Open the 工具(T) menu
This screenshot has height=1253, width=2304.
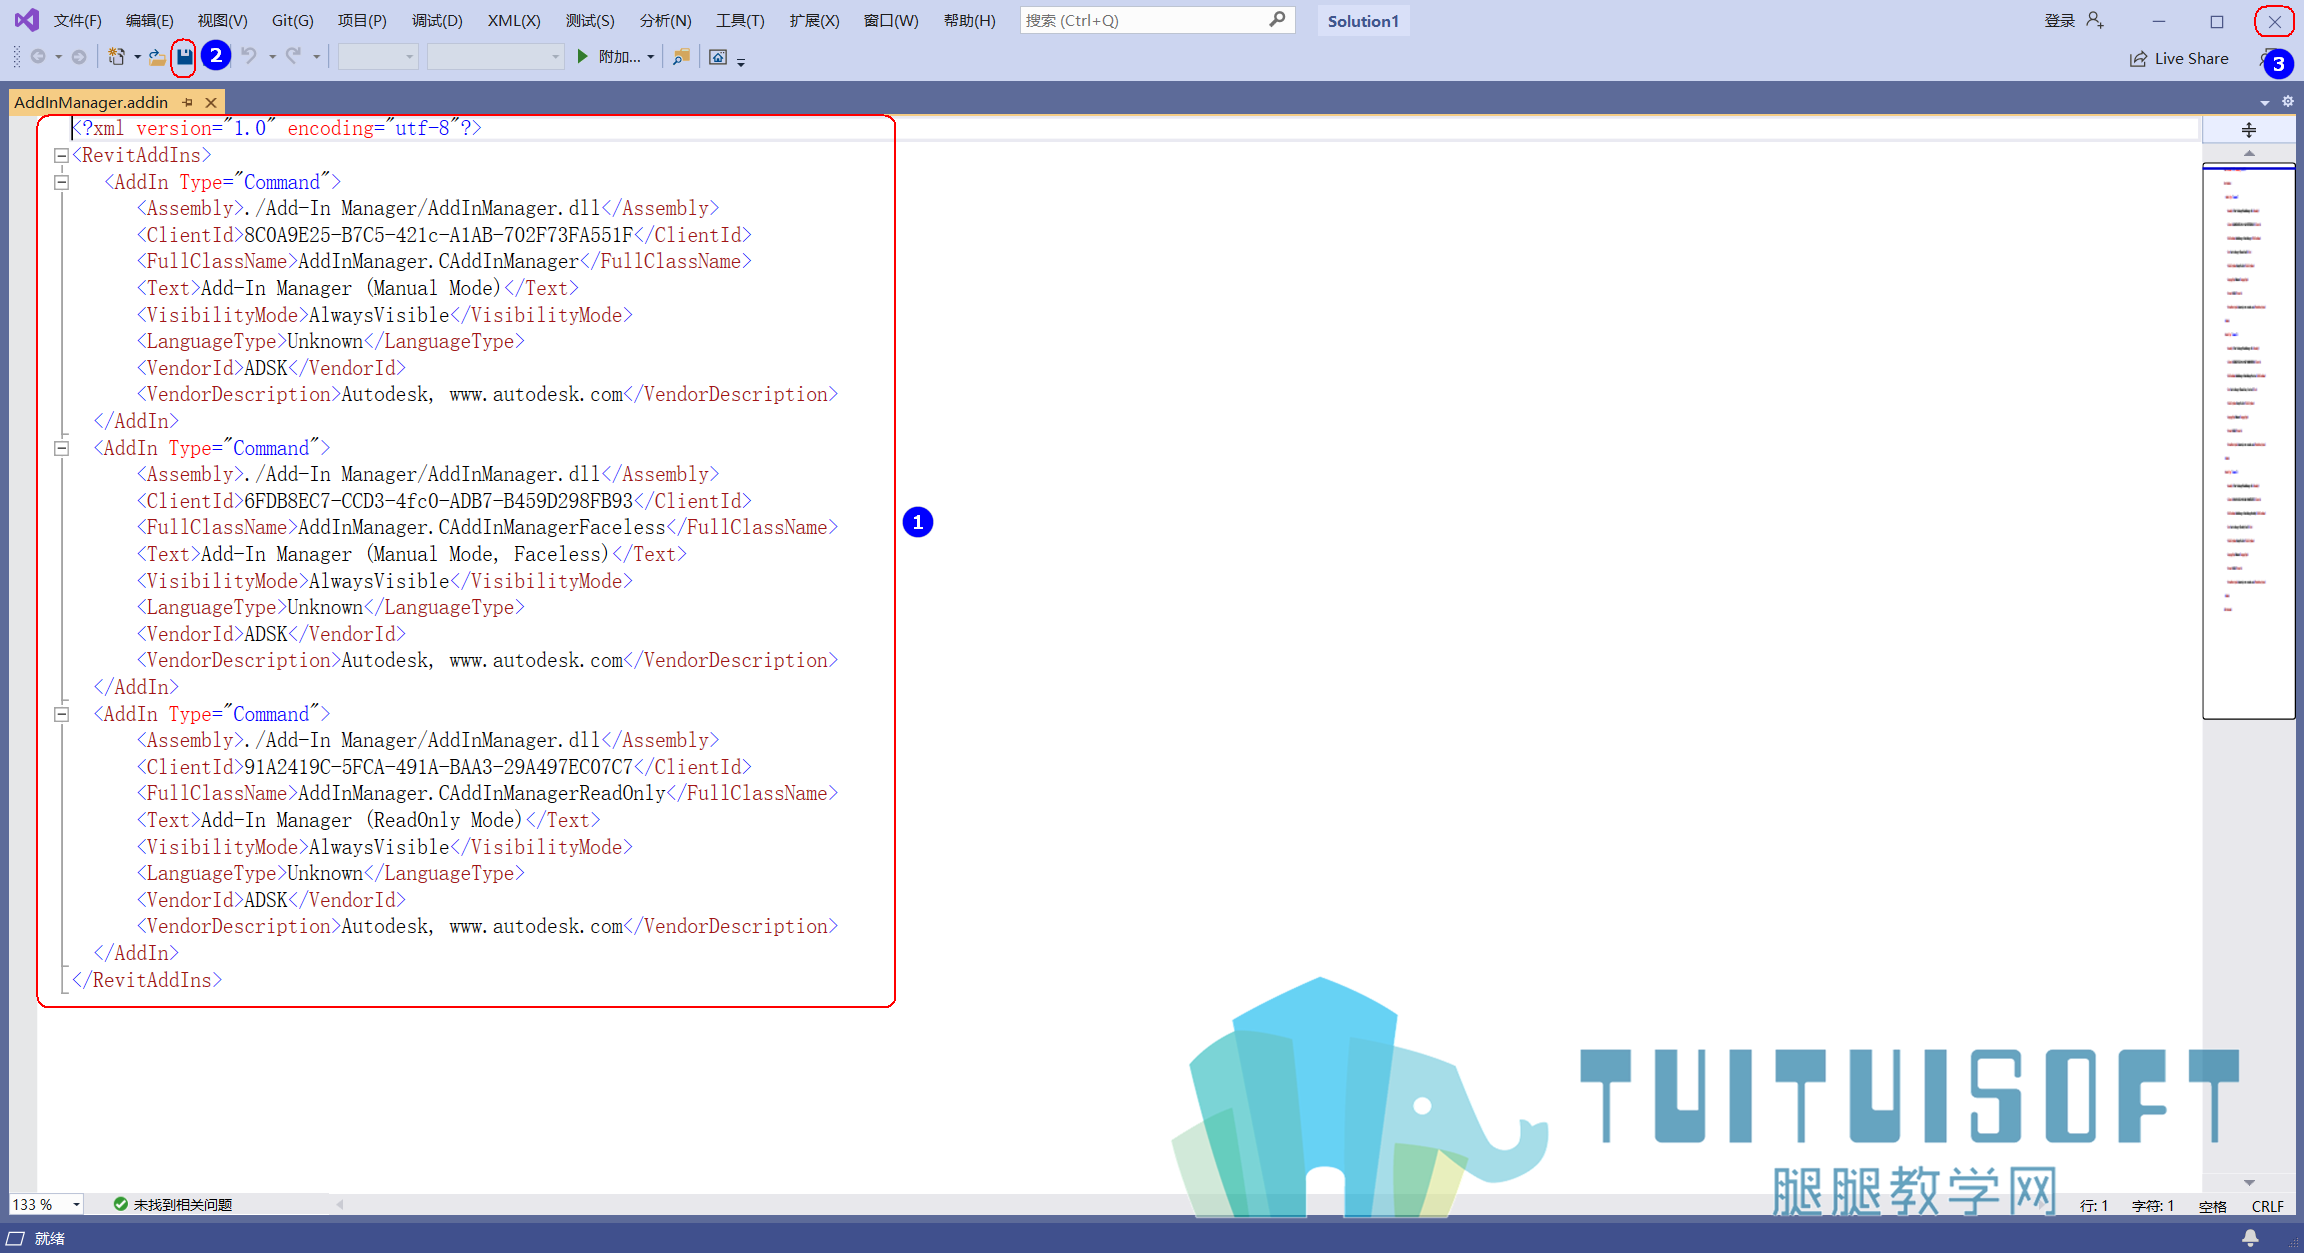click(x=740, y=20)
